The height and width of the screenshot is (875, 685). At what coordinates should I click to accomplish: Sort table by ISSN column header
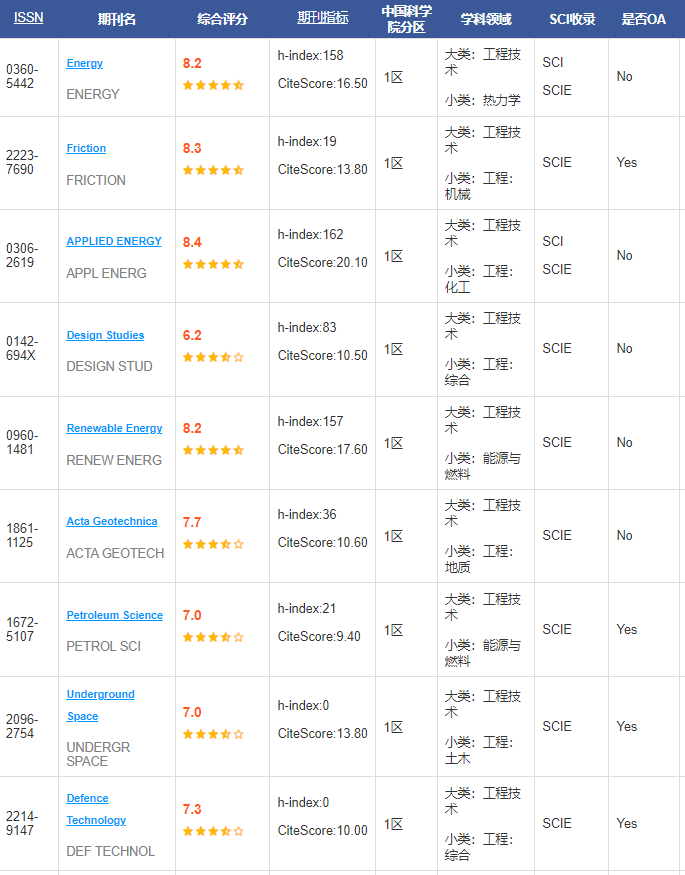[x=28, y=17]
